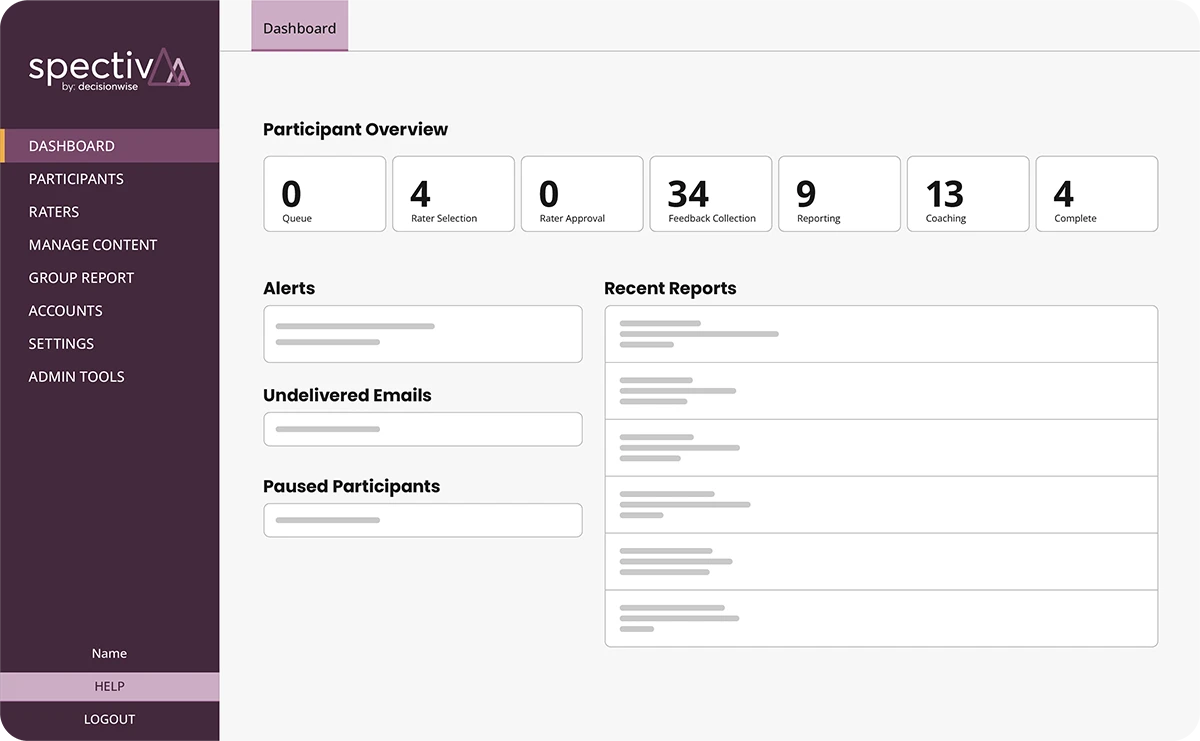
Task: Click the Alerts panel box
Action: 423,334
